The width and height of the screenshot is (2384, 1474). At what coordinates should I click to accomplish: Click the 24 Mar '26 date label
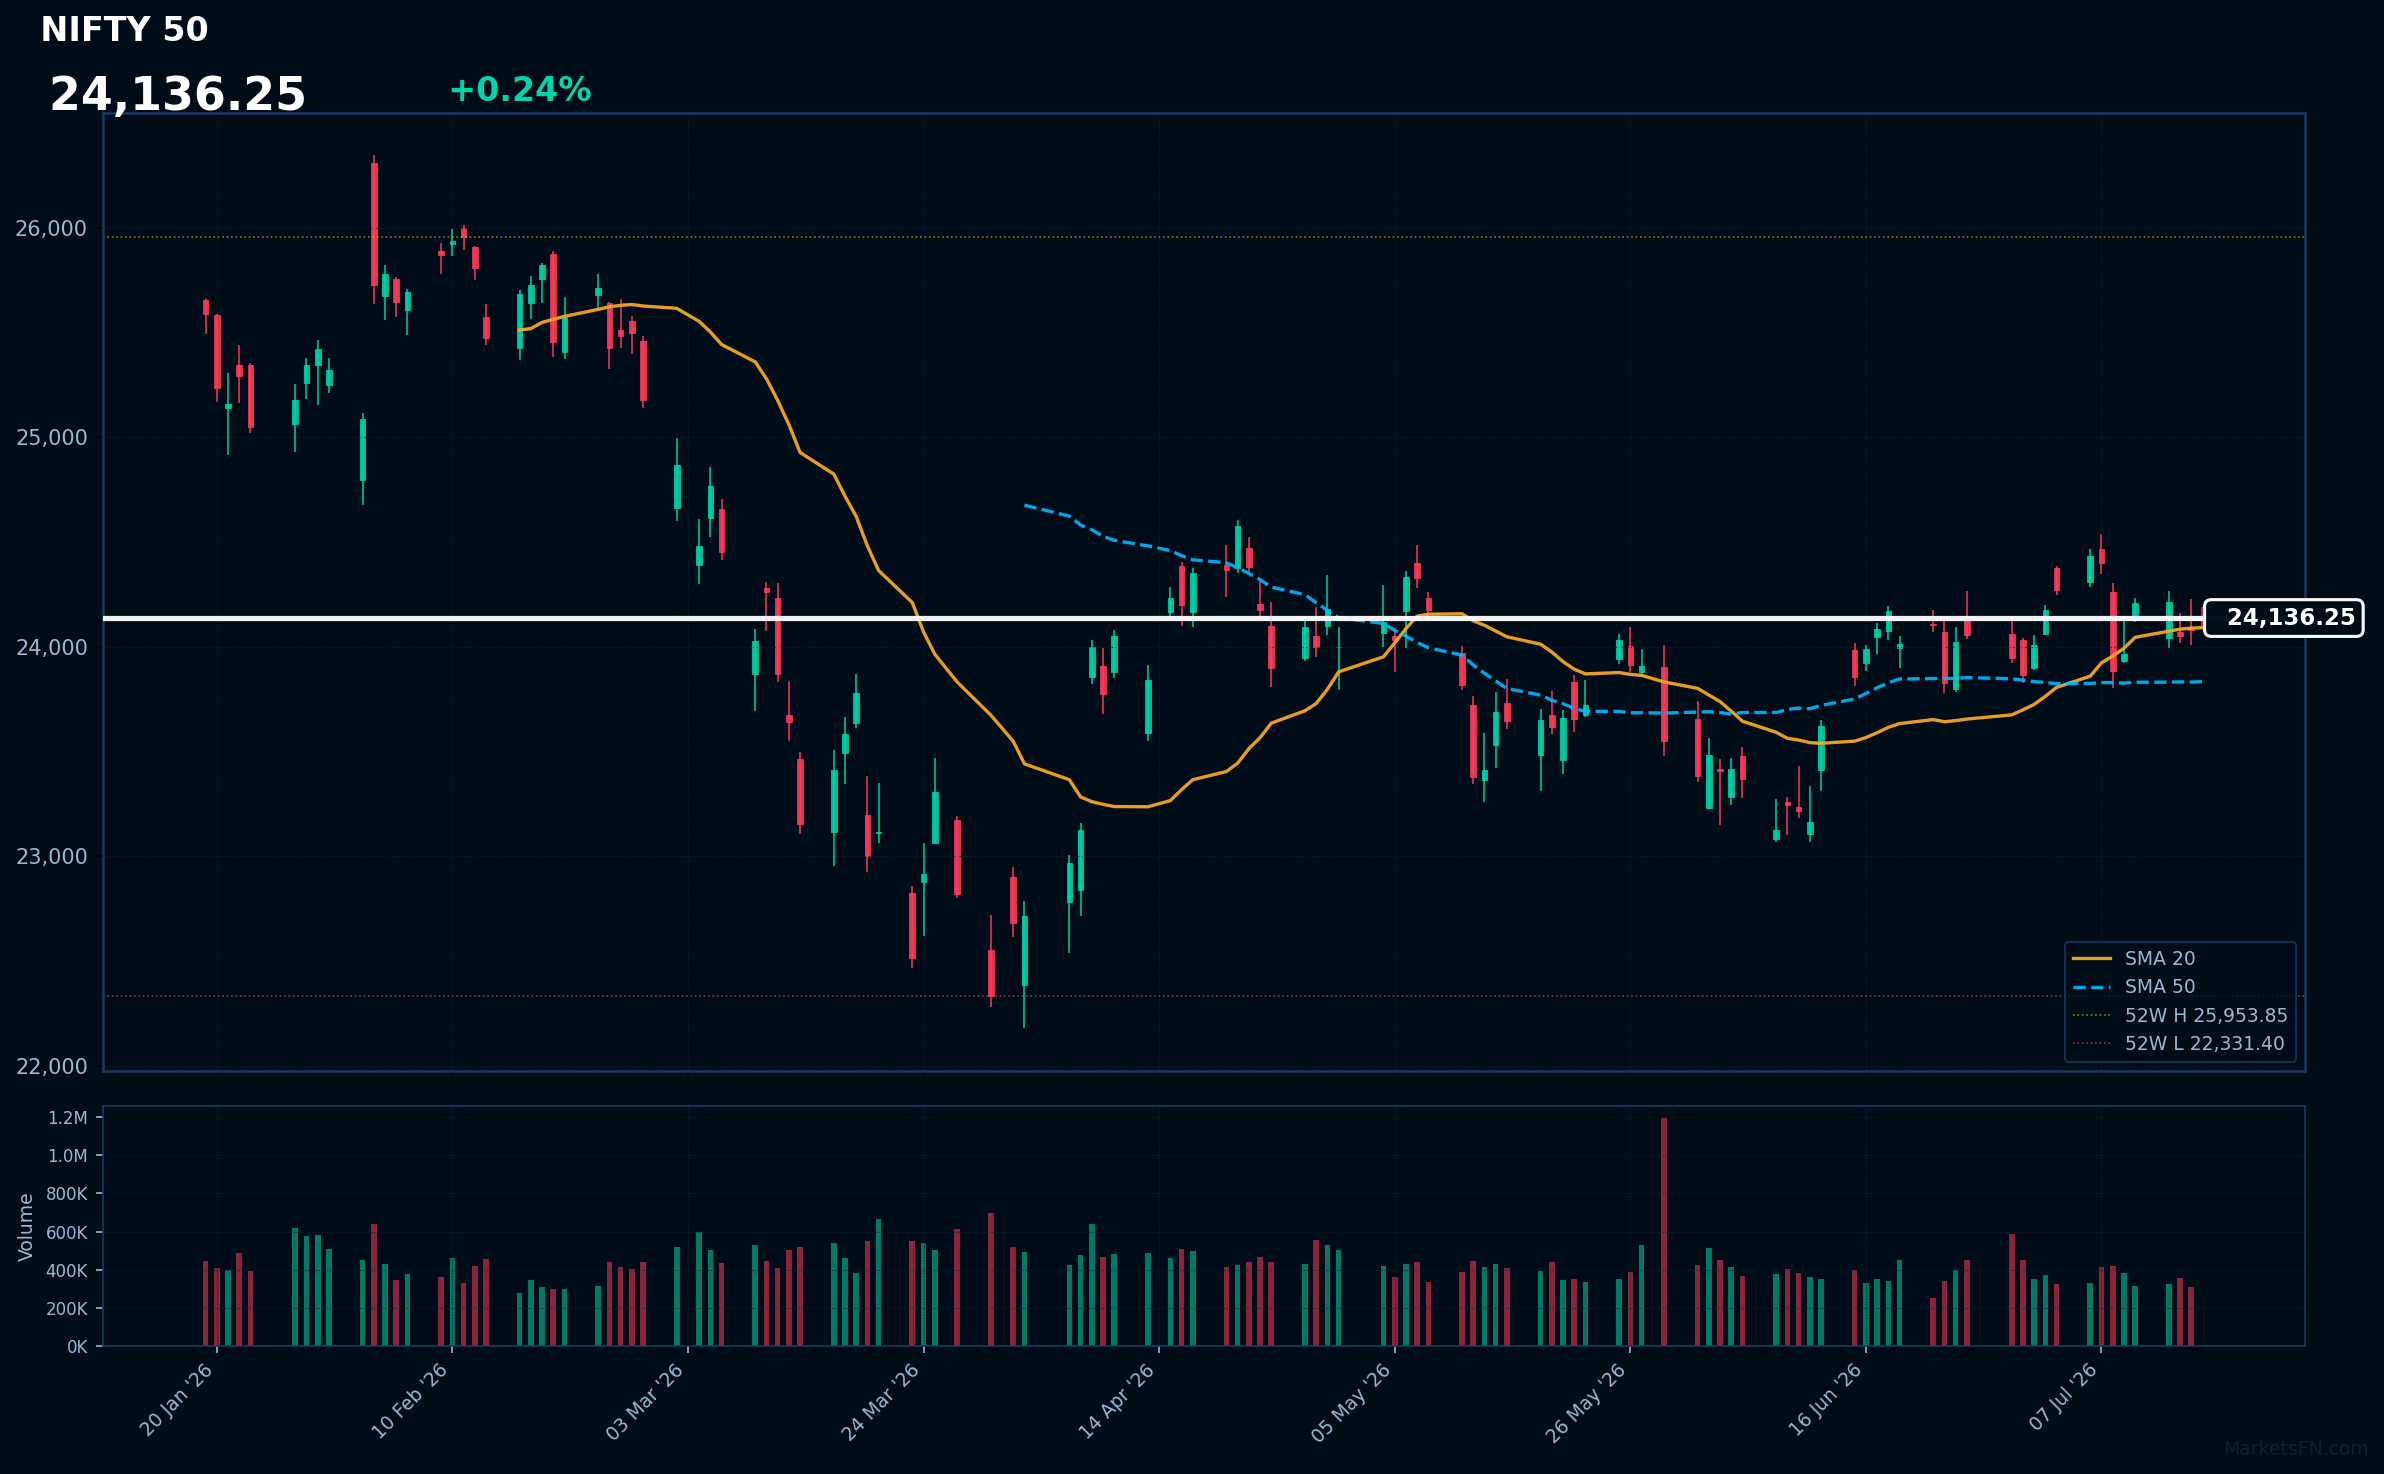881,1401
